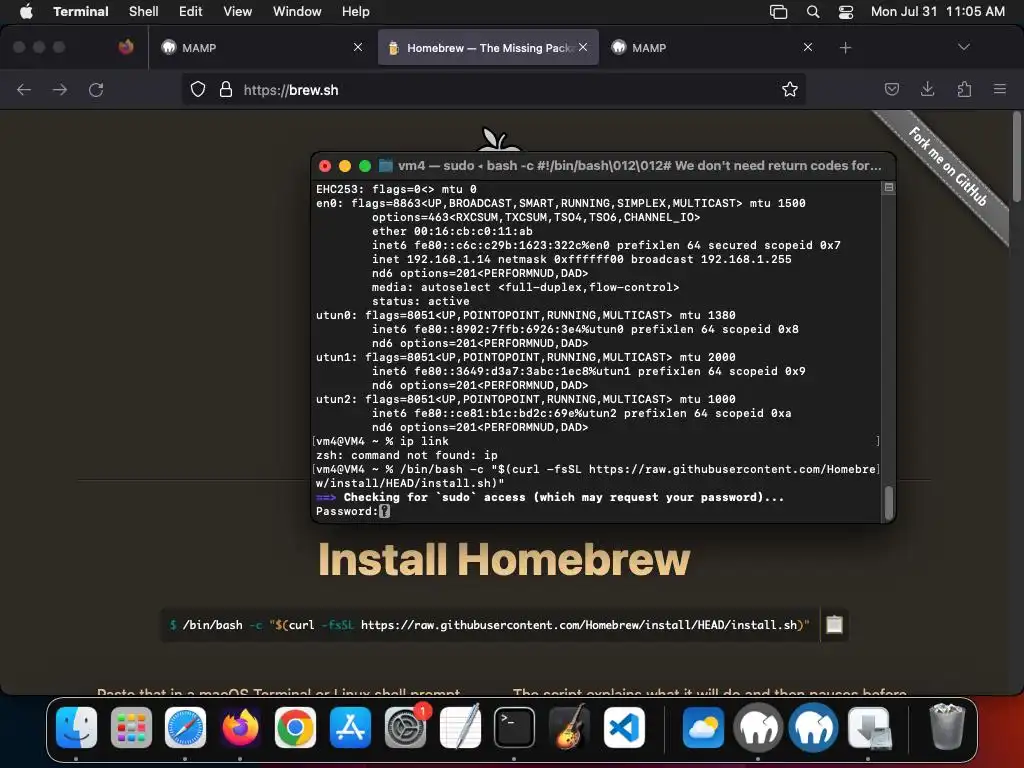Open the Firefox hamburger application menu

pos(999,89)
